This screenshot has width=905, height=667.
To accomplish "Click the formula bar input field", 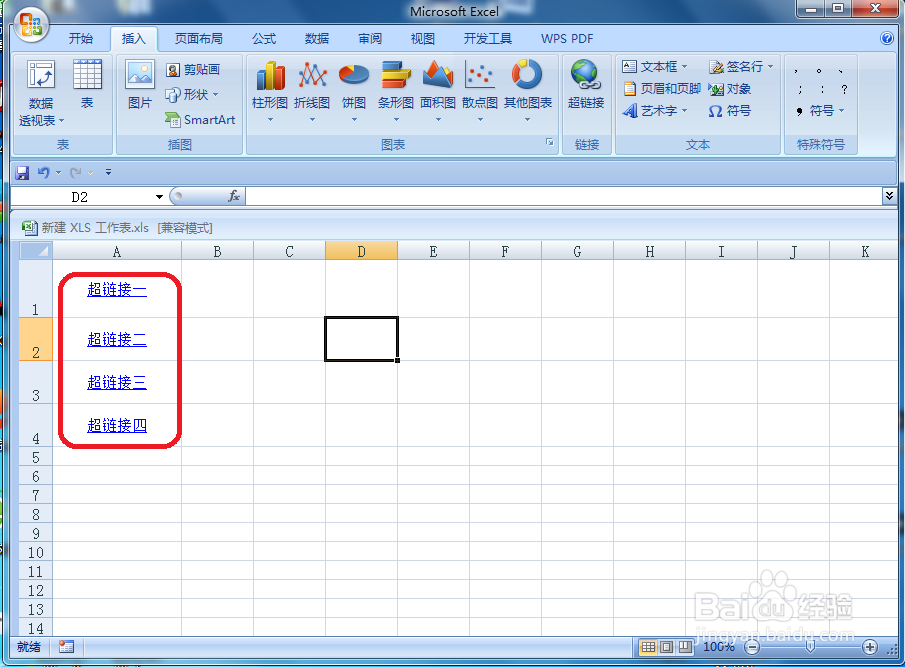I will (x=564, y=196).
